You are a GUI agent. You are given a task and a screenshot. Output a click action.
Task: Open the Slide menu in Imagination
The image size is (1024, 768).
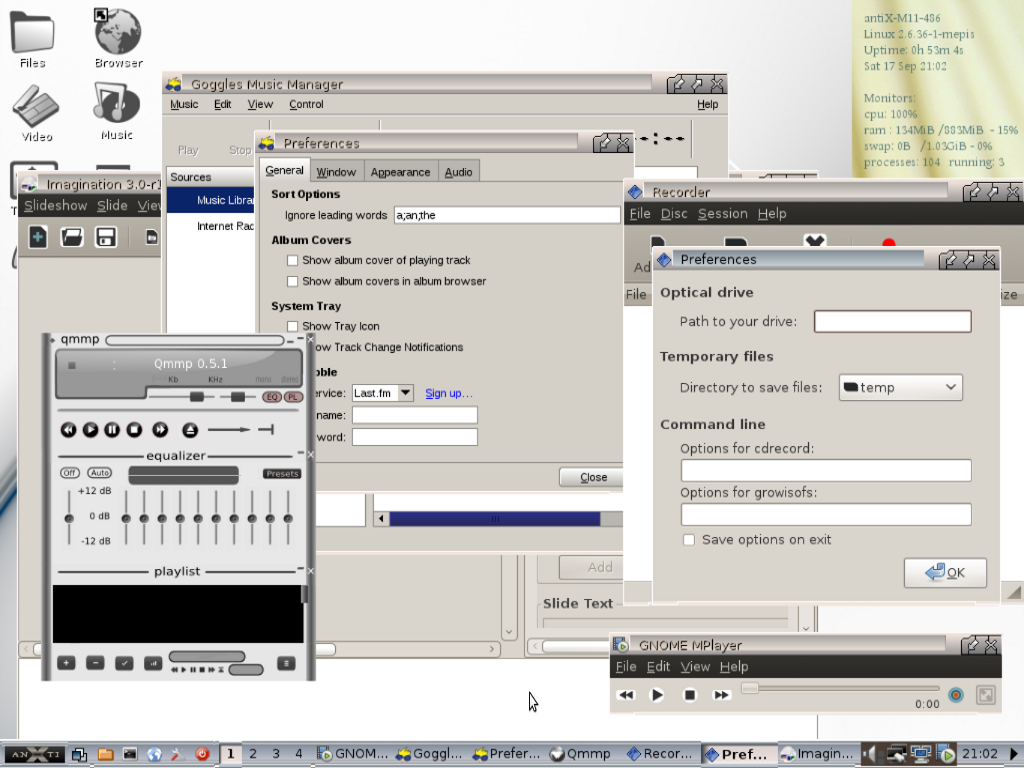click(112, 206)
